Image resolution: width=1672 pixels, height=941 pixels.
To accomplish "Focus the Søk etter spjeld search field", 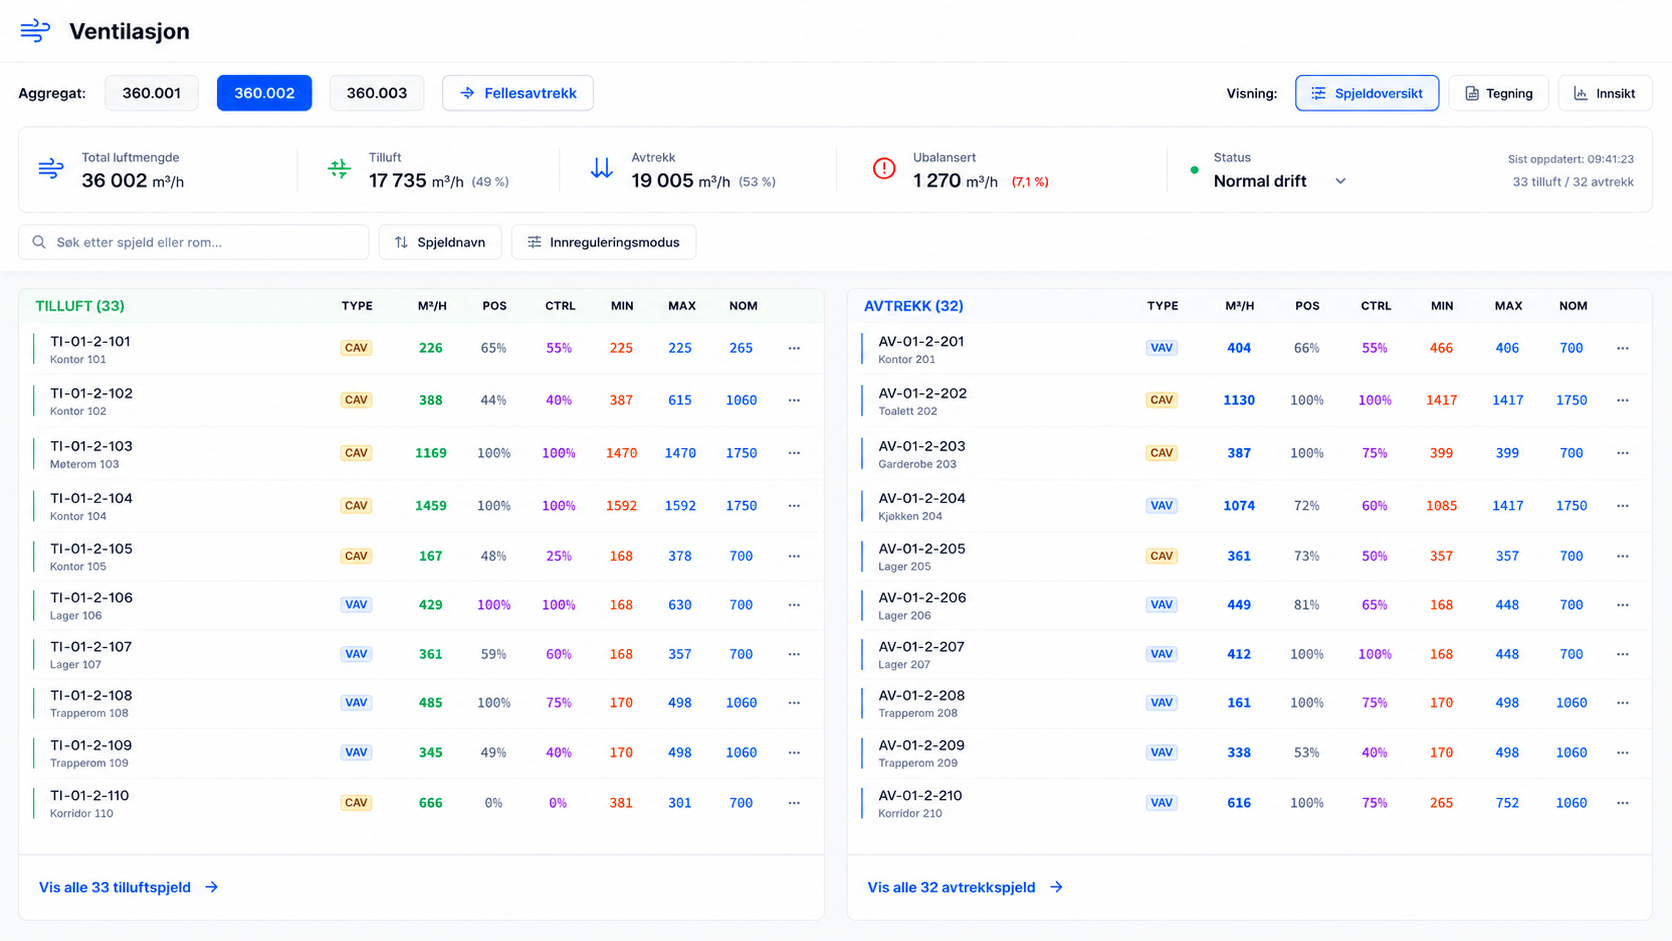I will tap(194, 242).
